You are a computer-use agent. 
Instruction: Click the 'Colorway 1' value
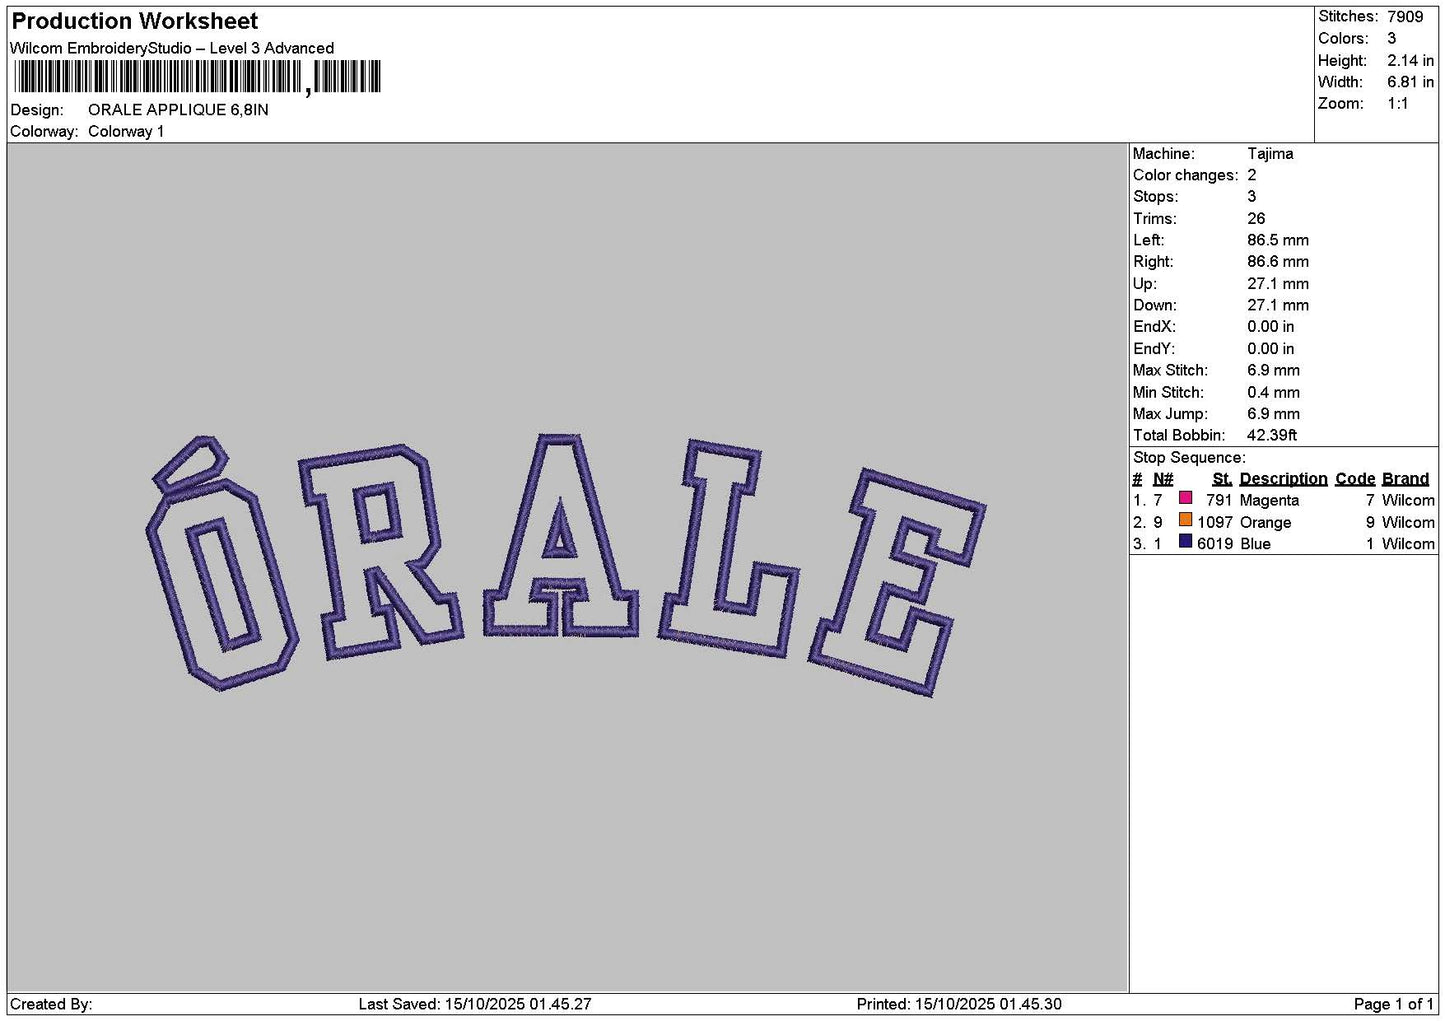pos(126,132)
